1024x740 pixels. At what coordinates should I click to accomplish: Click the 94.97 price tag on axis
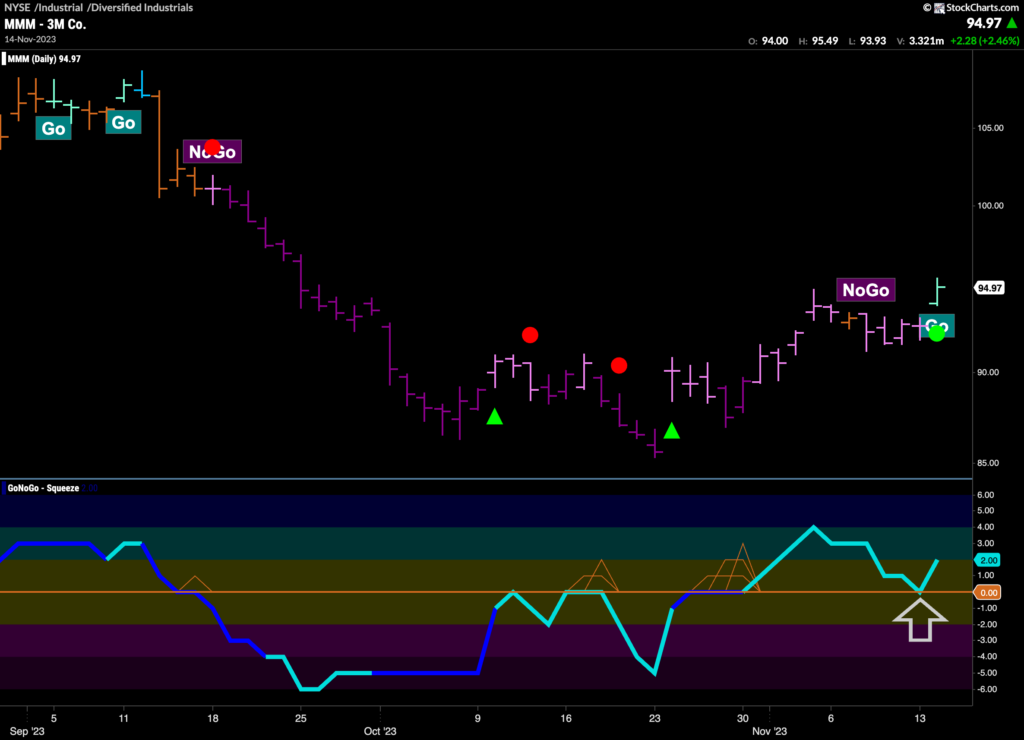coord(989,288)
